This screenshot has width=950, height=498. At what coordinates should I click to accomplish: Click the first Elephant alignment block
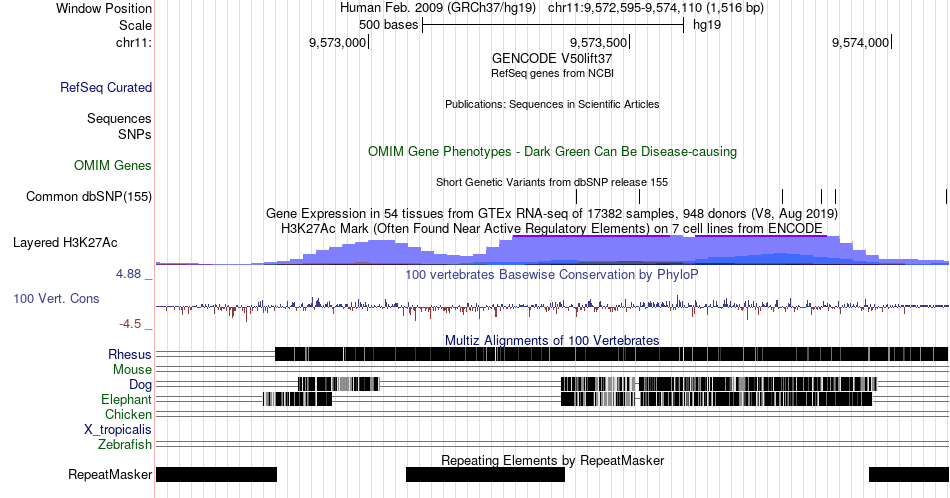297,399
